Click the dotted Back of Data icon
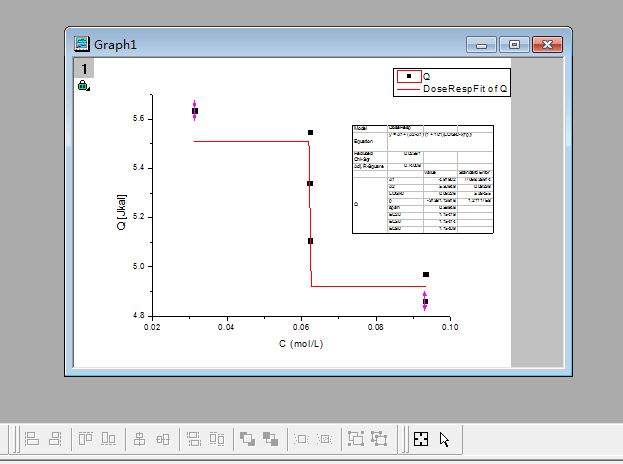 (x=325, y=439)
